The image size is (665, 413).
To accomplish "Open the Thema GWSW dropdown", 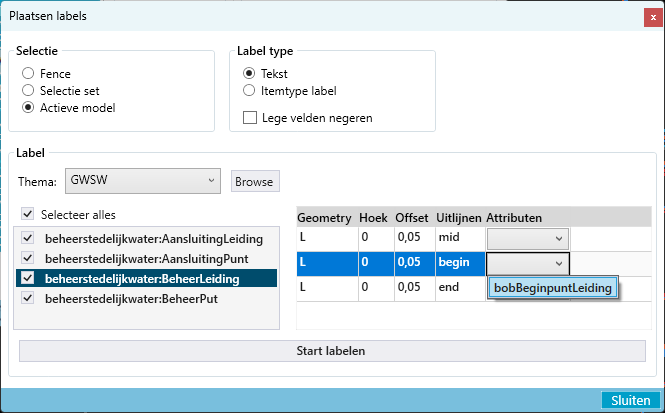I will coord(143,181).
